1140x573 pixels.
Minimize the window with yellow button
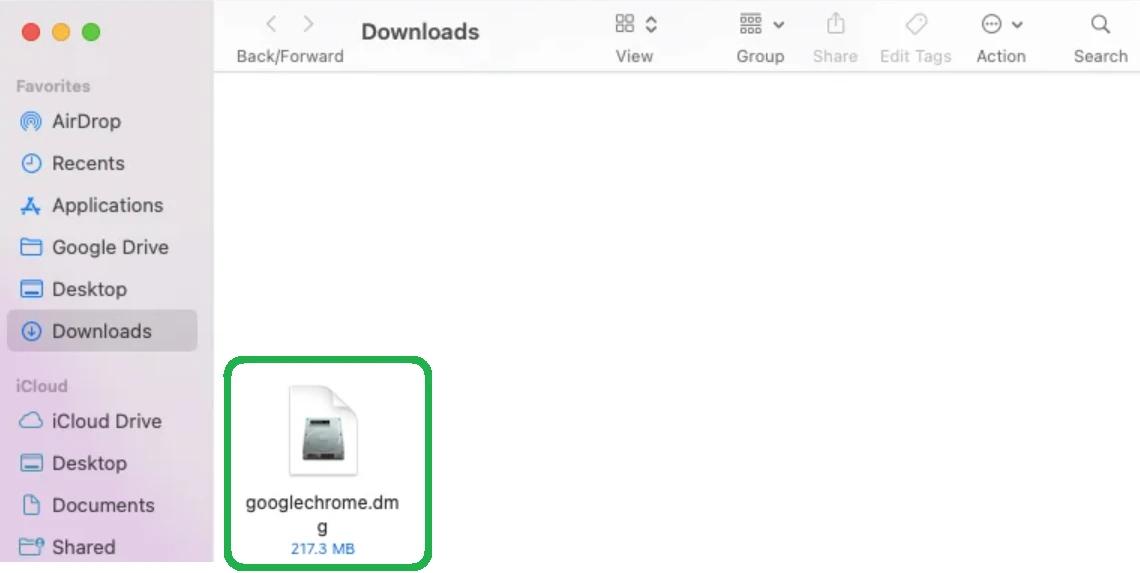(61, 32)
